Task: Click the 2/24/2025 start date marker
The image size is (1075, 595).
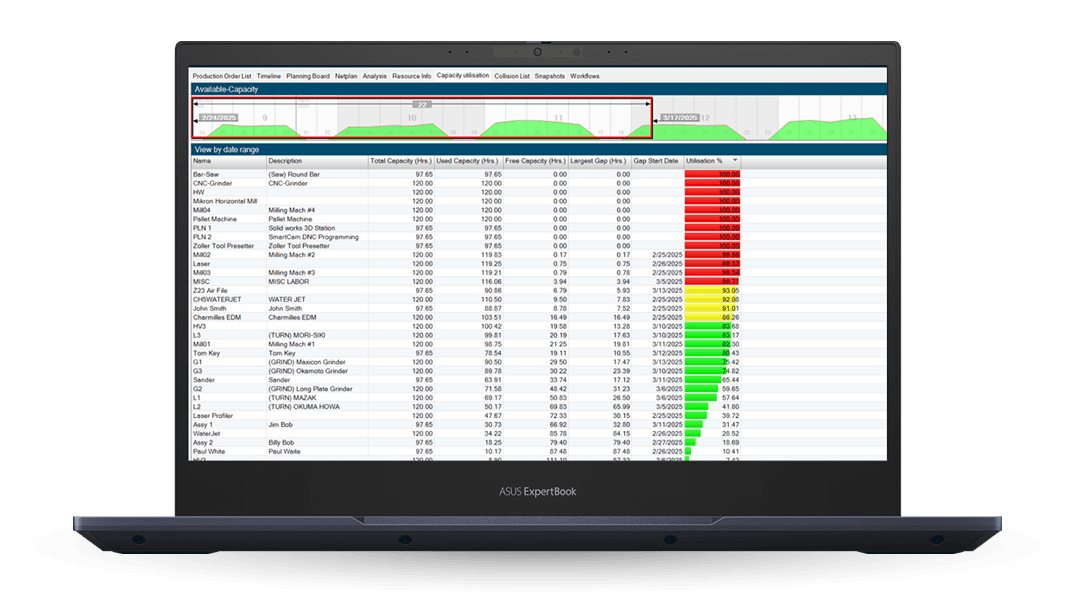Action: click(x=216, y=117)
